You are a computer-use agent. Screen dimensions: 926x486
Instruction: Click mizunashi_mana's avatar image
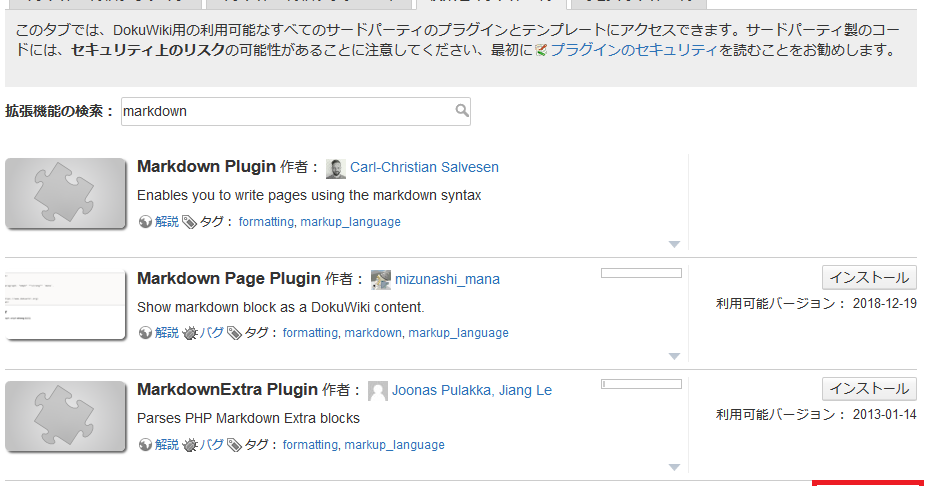(x=380, y=279)
